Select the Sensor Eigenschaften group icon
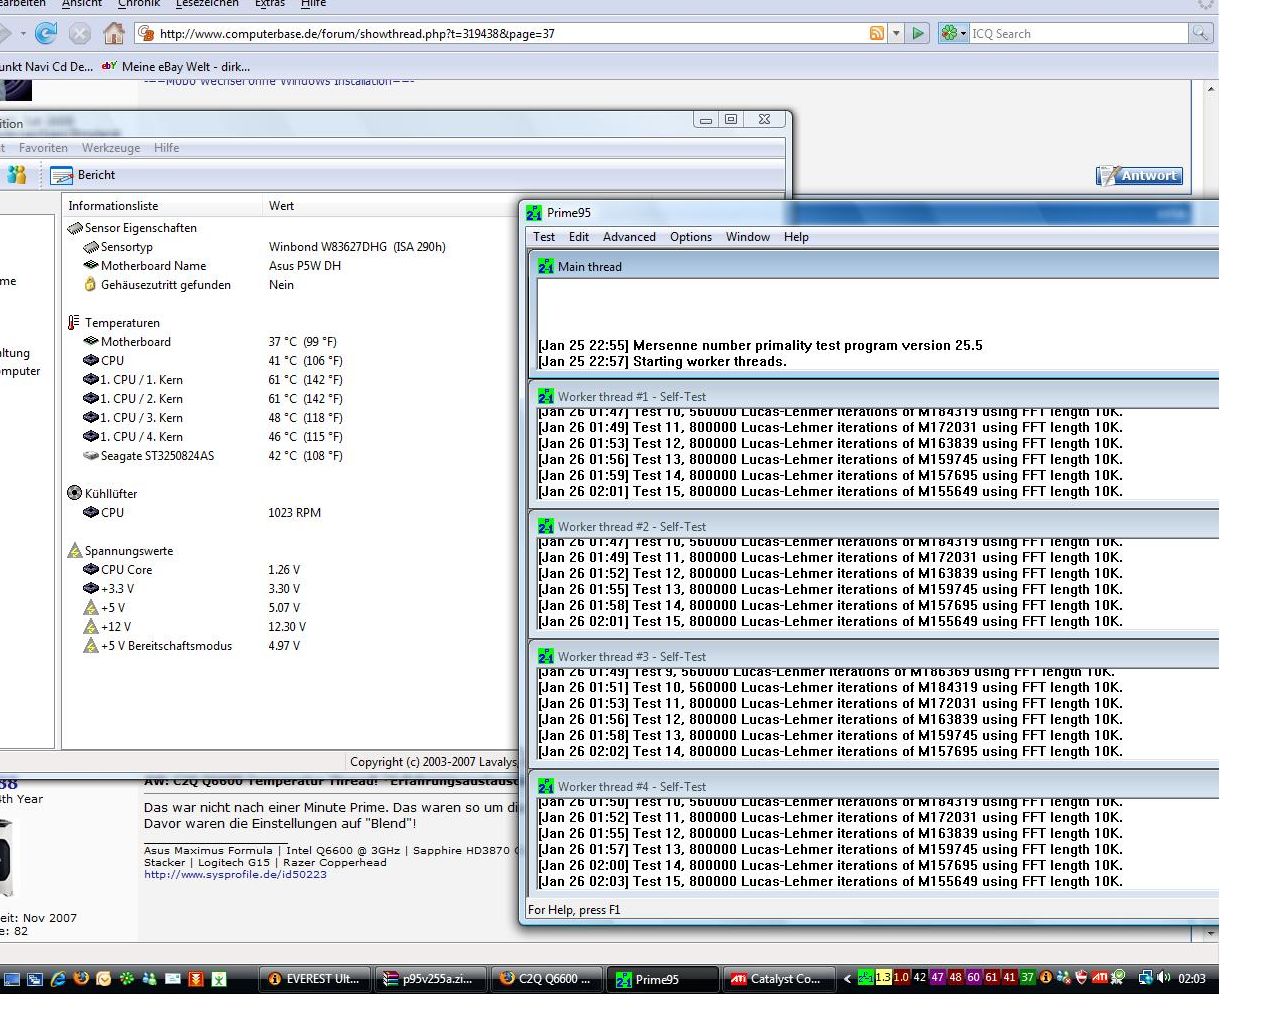Image resolution: width=1276 pixels, height=1033 pixels. coord(74,228)
